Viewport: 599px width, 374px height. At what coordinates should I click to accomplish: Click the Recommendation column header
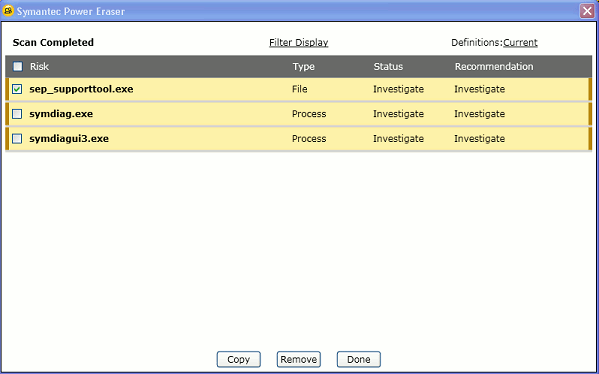click(494, 66)
